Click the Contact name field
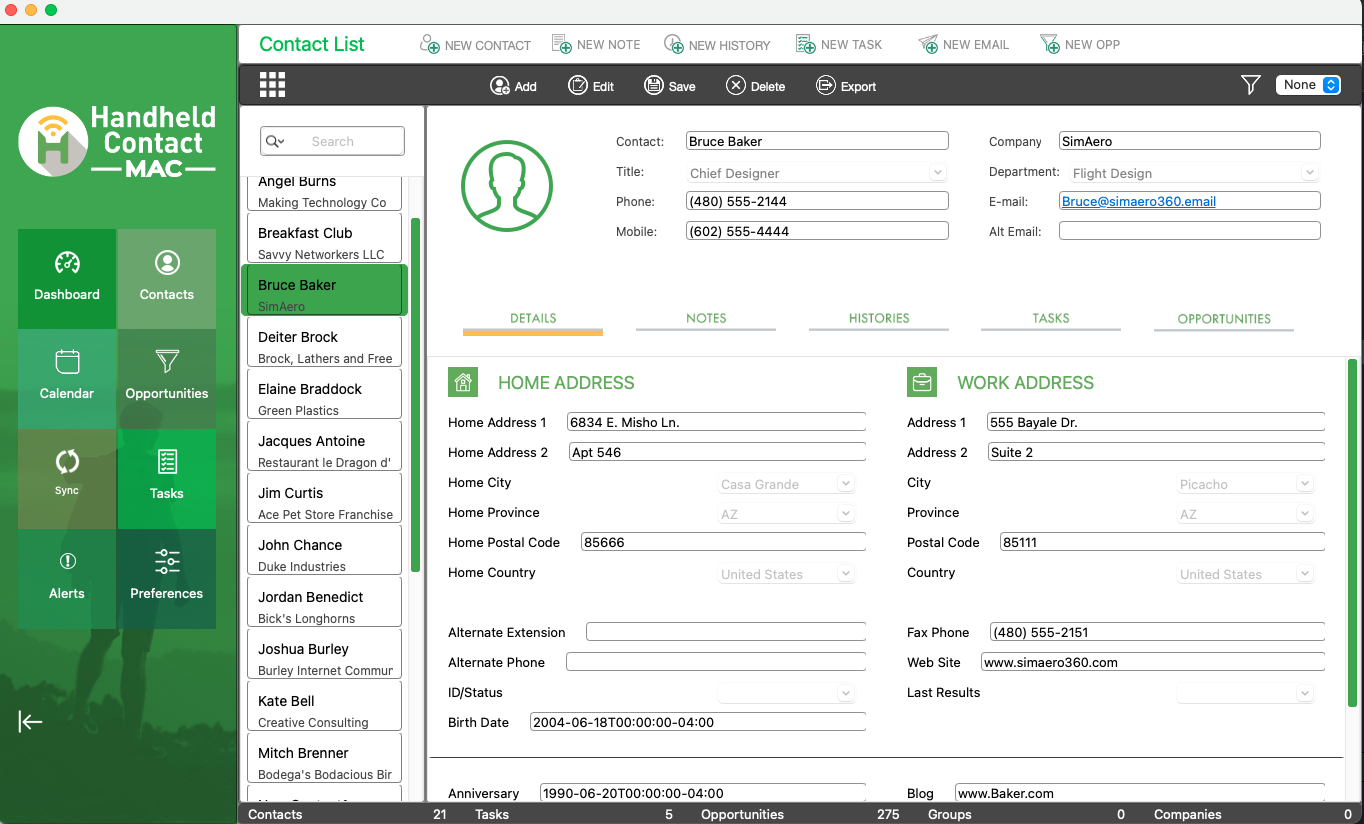Viewport: 1364px width, 824px height. click(817, 141)
